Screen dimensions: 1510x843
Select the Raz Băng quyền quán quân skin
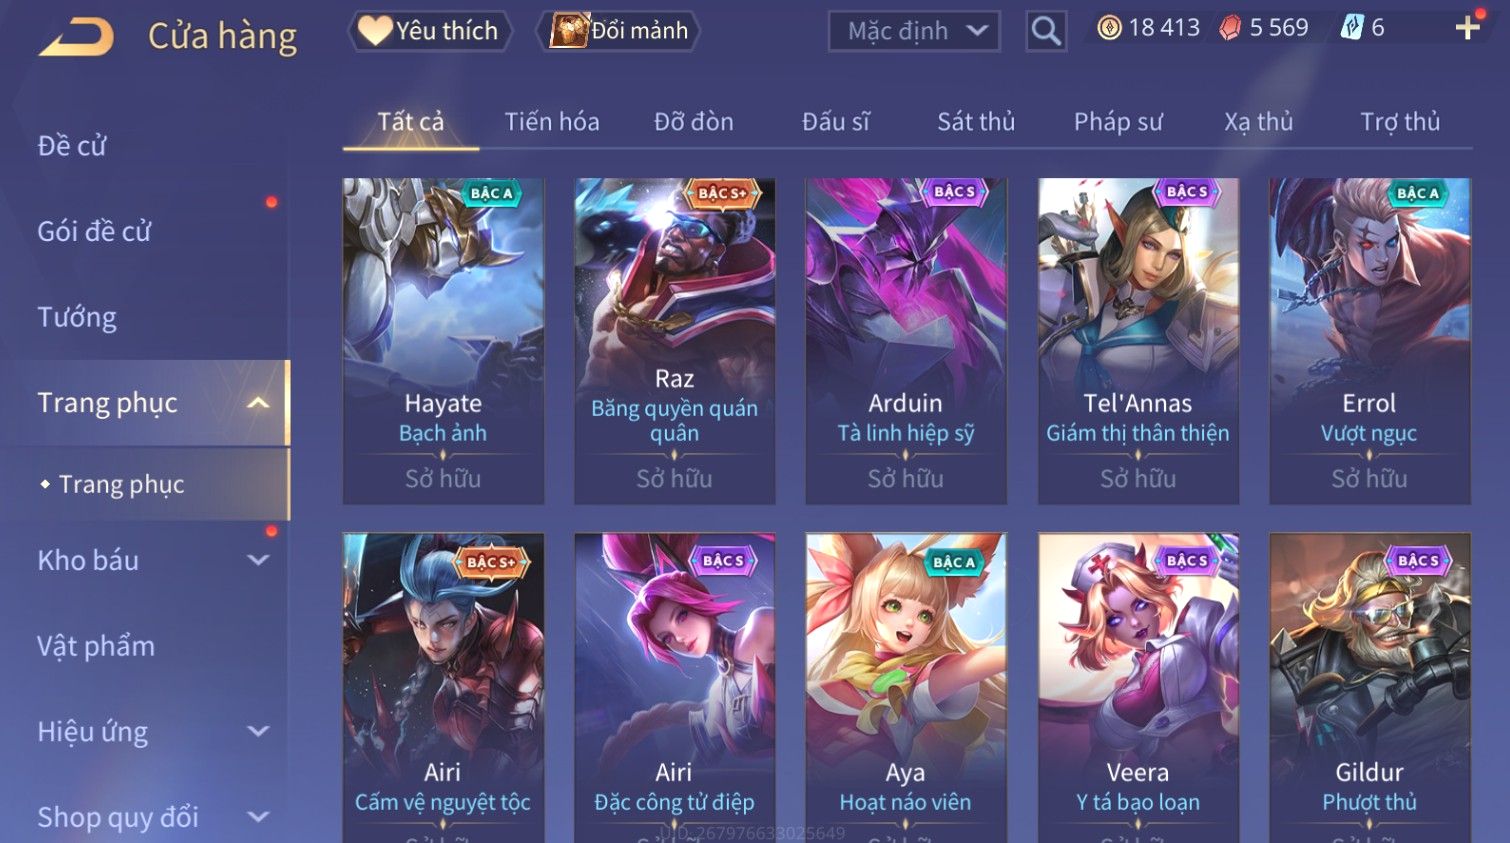point(674,341)
